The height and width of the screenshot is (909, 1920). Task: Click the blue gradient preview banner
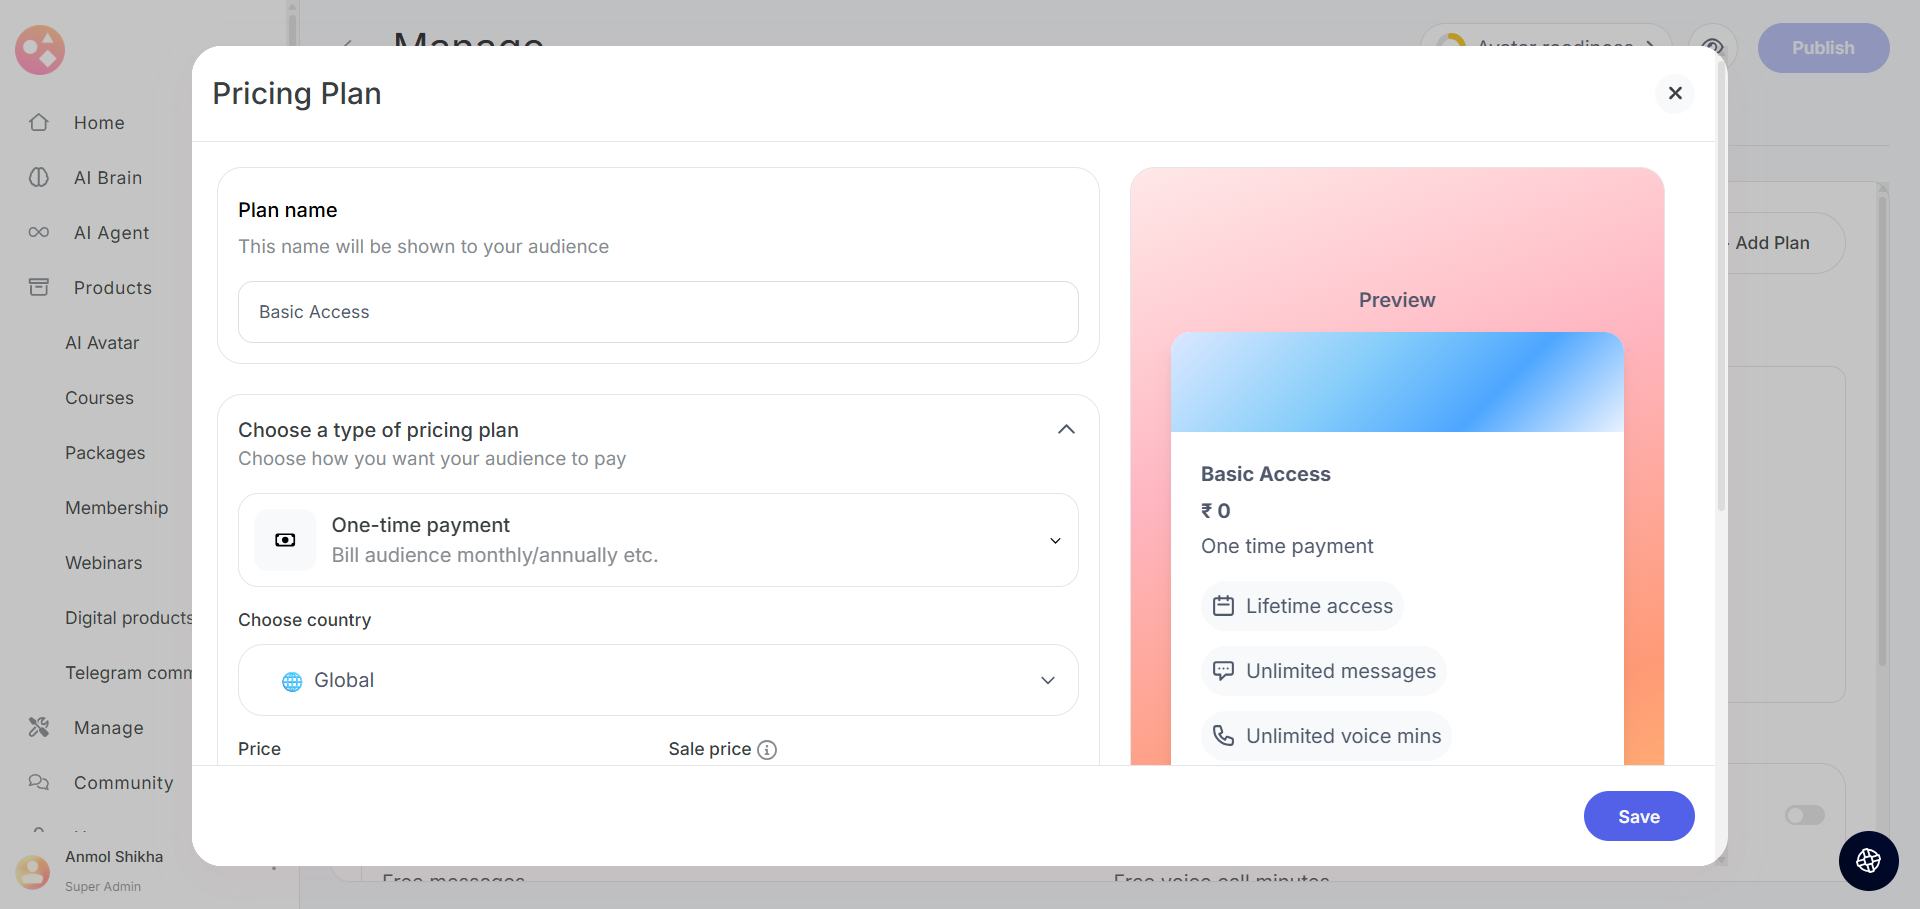pyautogui.click(x=1397, y=382)
